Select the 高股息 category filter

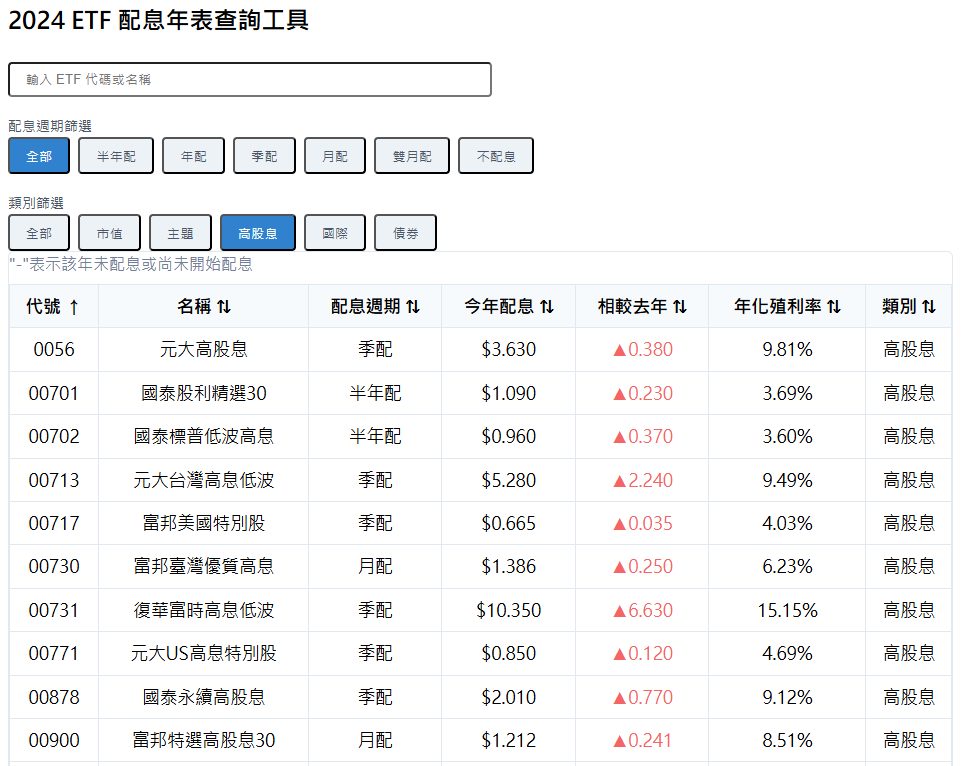(257, 233)
